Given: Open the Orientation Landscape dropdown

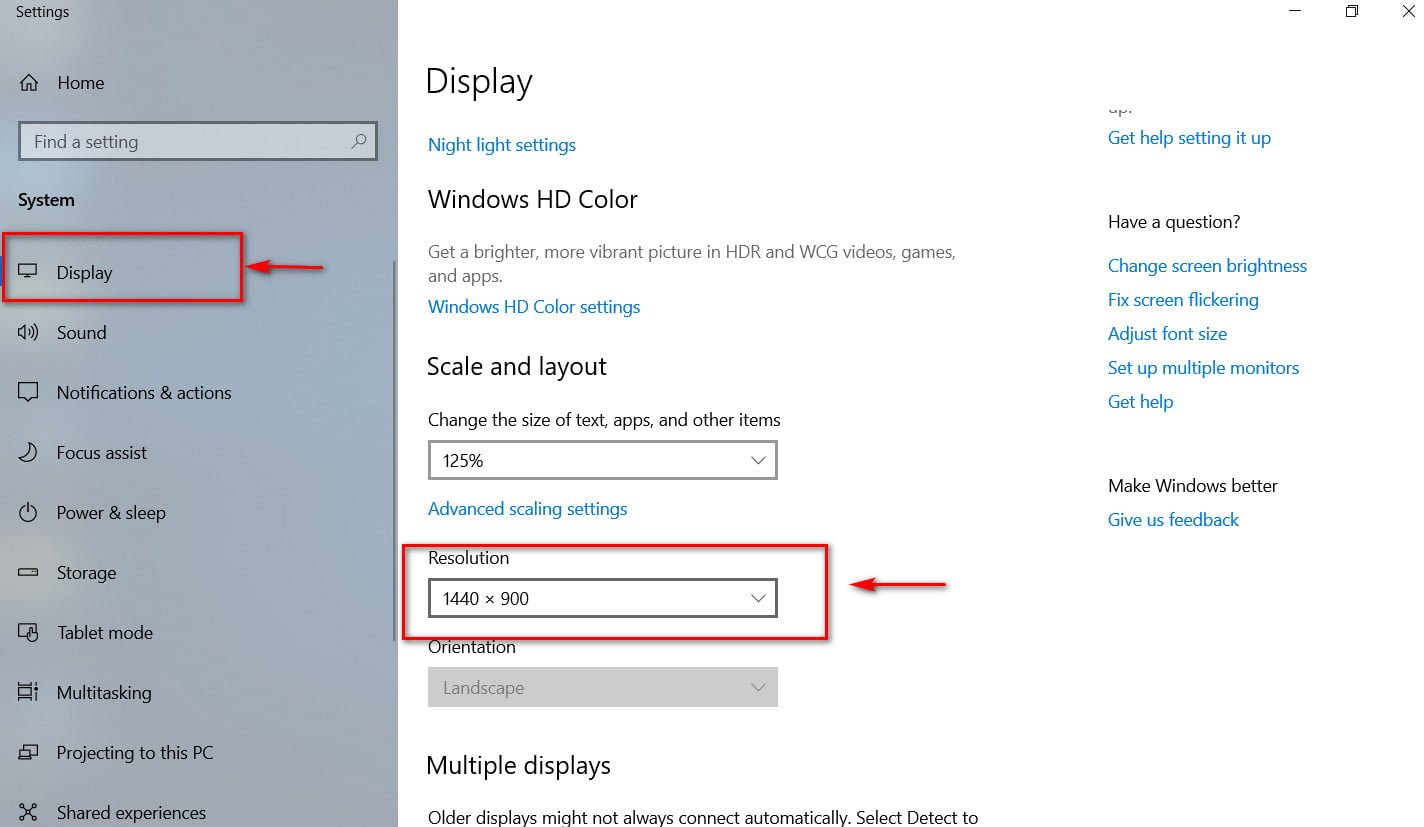Looking at the screenshot, I should point(602,687).
